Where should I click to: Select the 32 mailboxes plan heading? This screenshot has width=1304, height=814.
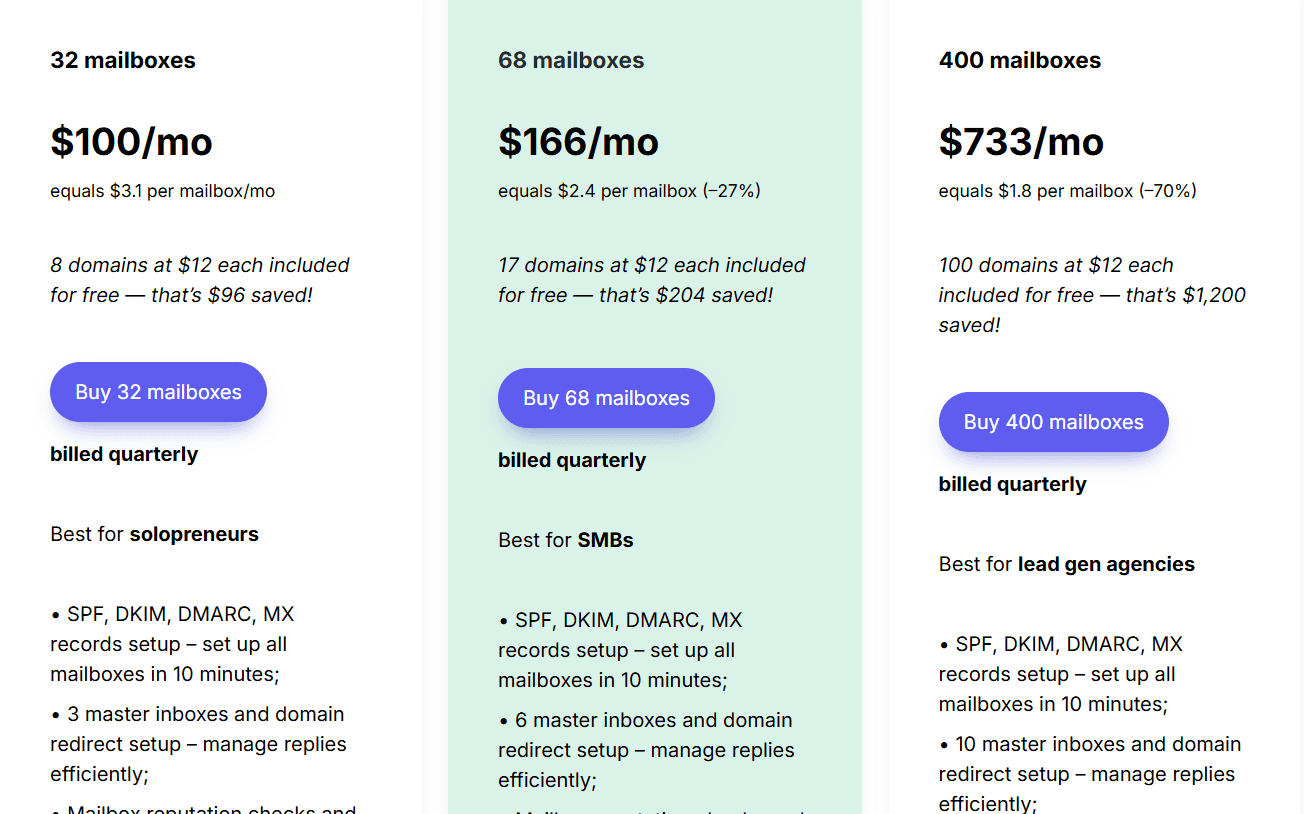[x=123, y=60]
